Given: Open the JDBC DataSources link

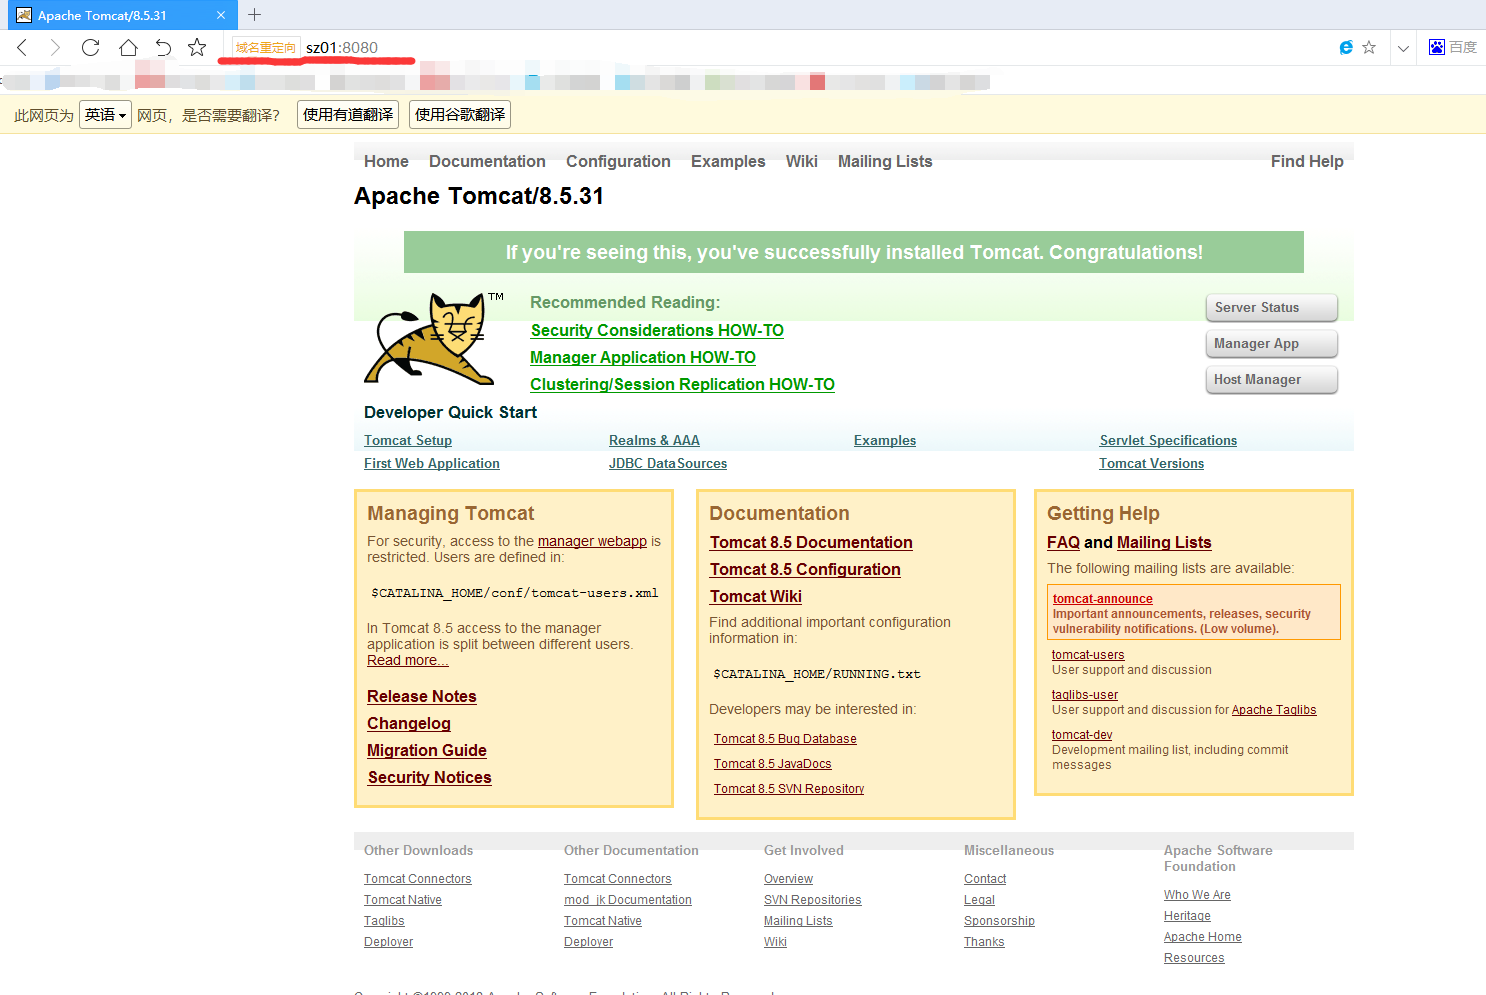Looking at the screenshot, I should (x=668, y=463).
